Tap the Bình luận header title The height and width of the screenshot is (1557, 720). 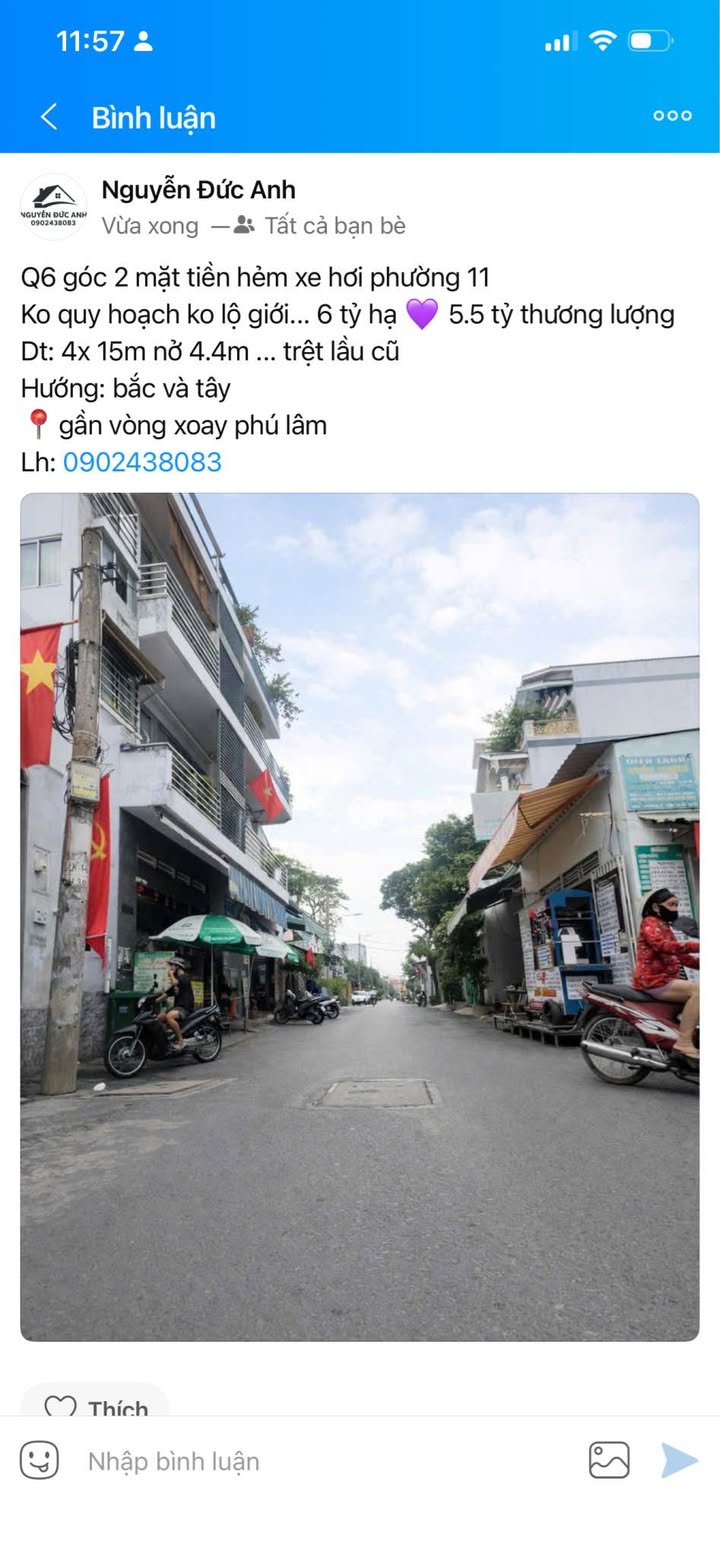click(x=154, y=117)
